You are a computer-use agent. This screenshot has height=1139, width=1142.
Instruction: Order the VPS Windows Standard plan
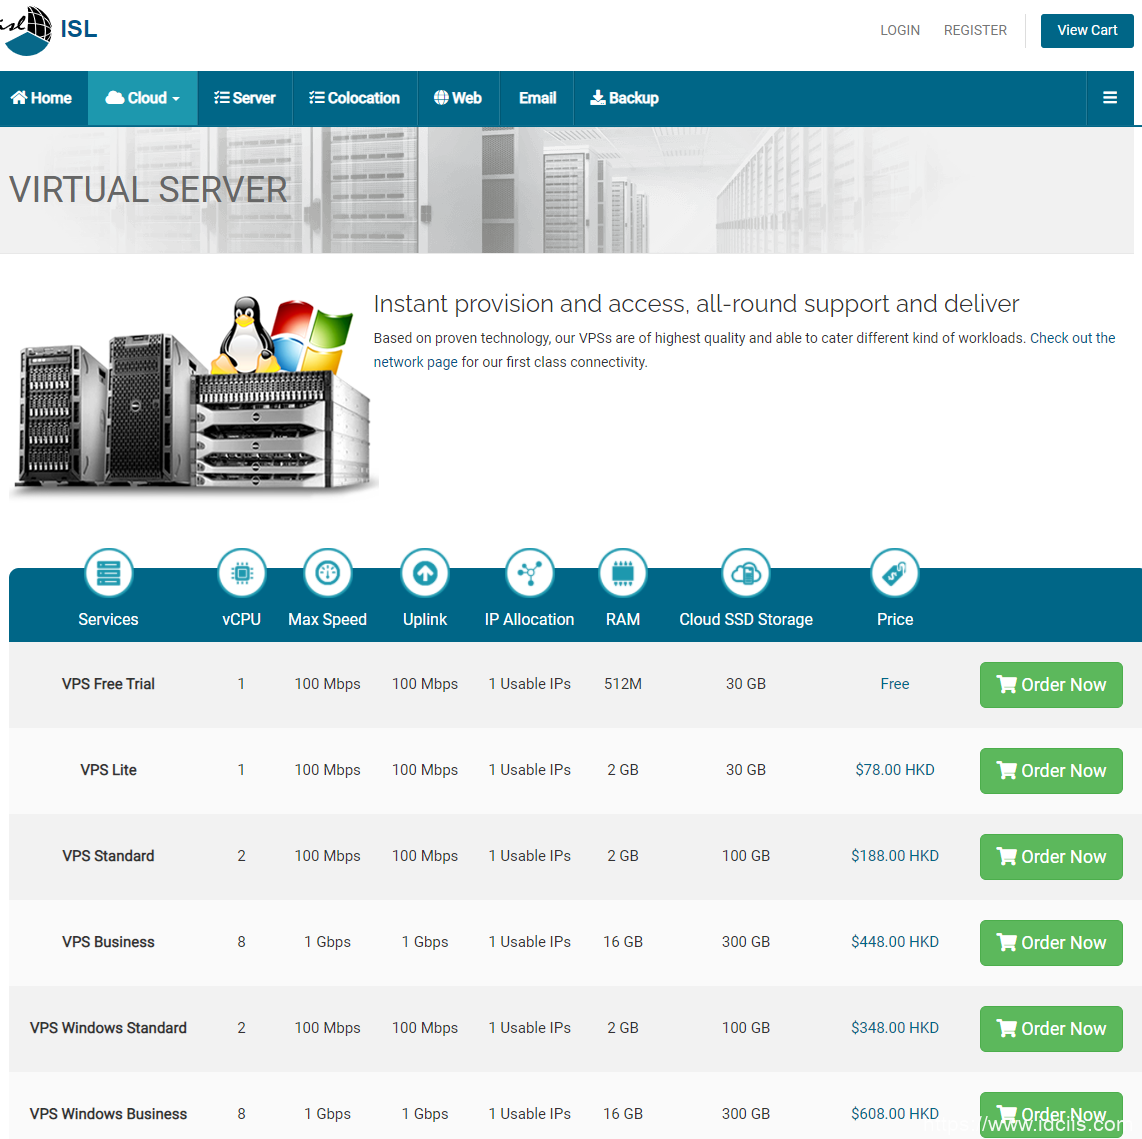[x=1051, y=1028]
